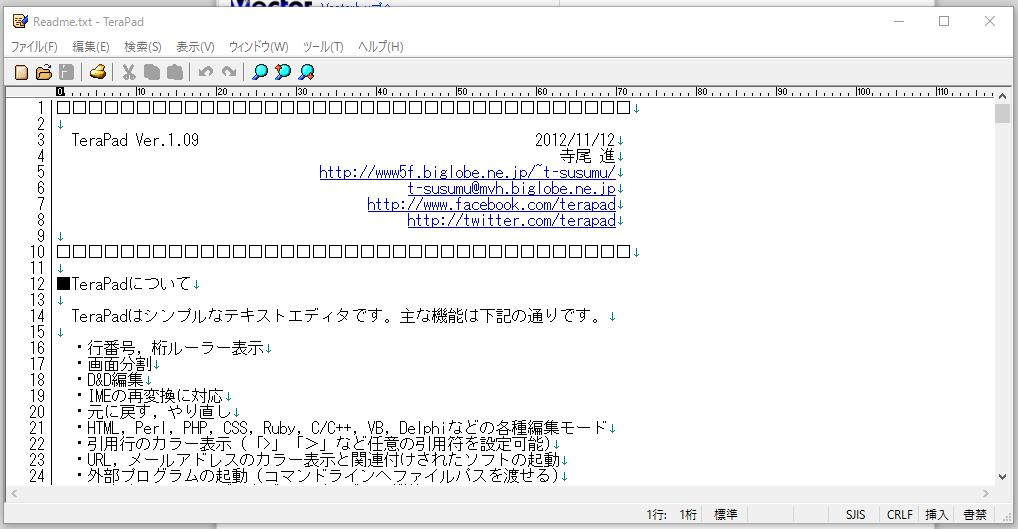1018x529 pixels.
Task: Click the text 'TeraPad Ver.1.09'
Action: [x=135, y=140]
